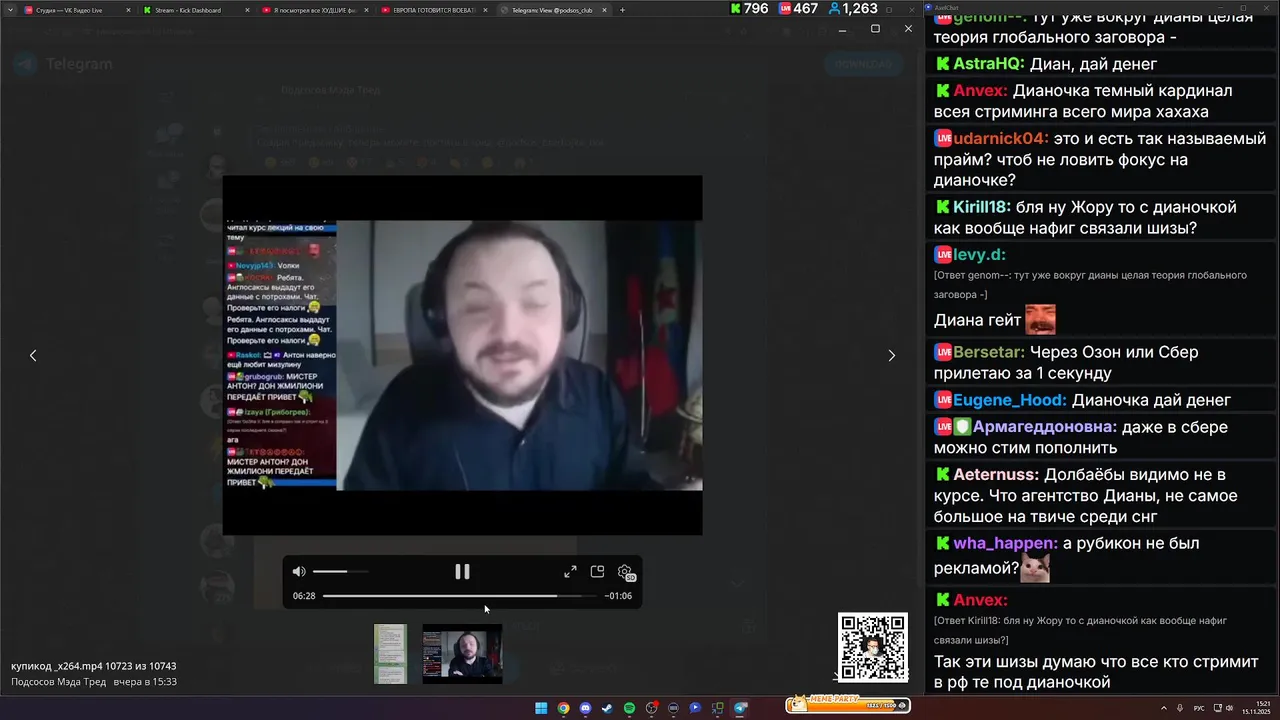
Task: Switch to ЕВРОПА ГОТОВИТСЯ ВОЕВАТЬ tab
Action: pos(432,10)
